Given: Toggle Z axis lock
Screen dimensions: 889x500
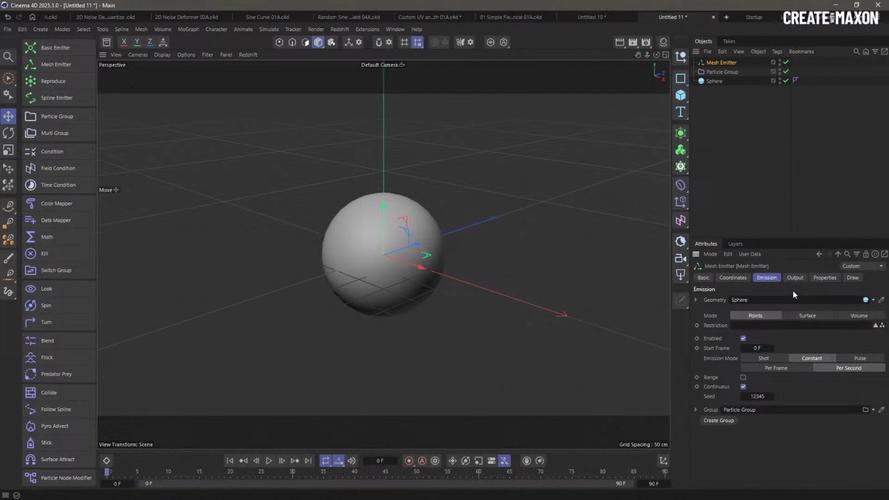Looking at the screenshot, I should (150, 42).
